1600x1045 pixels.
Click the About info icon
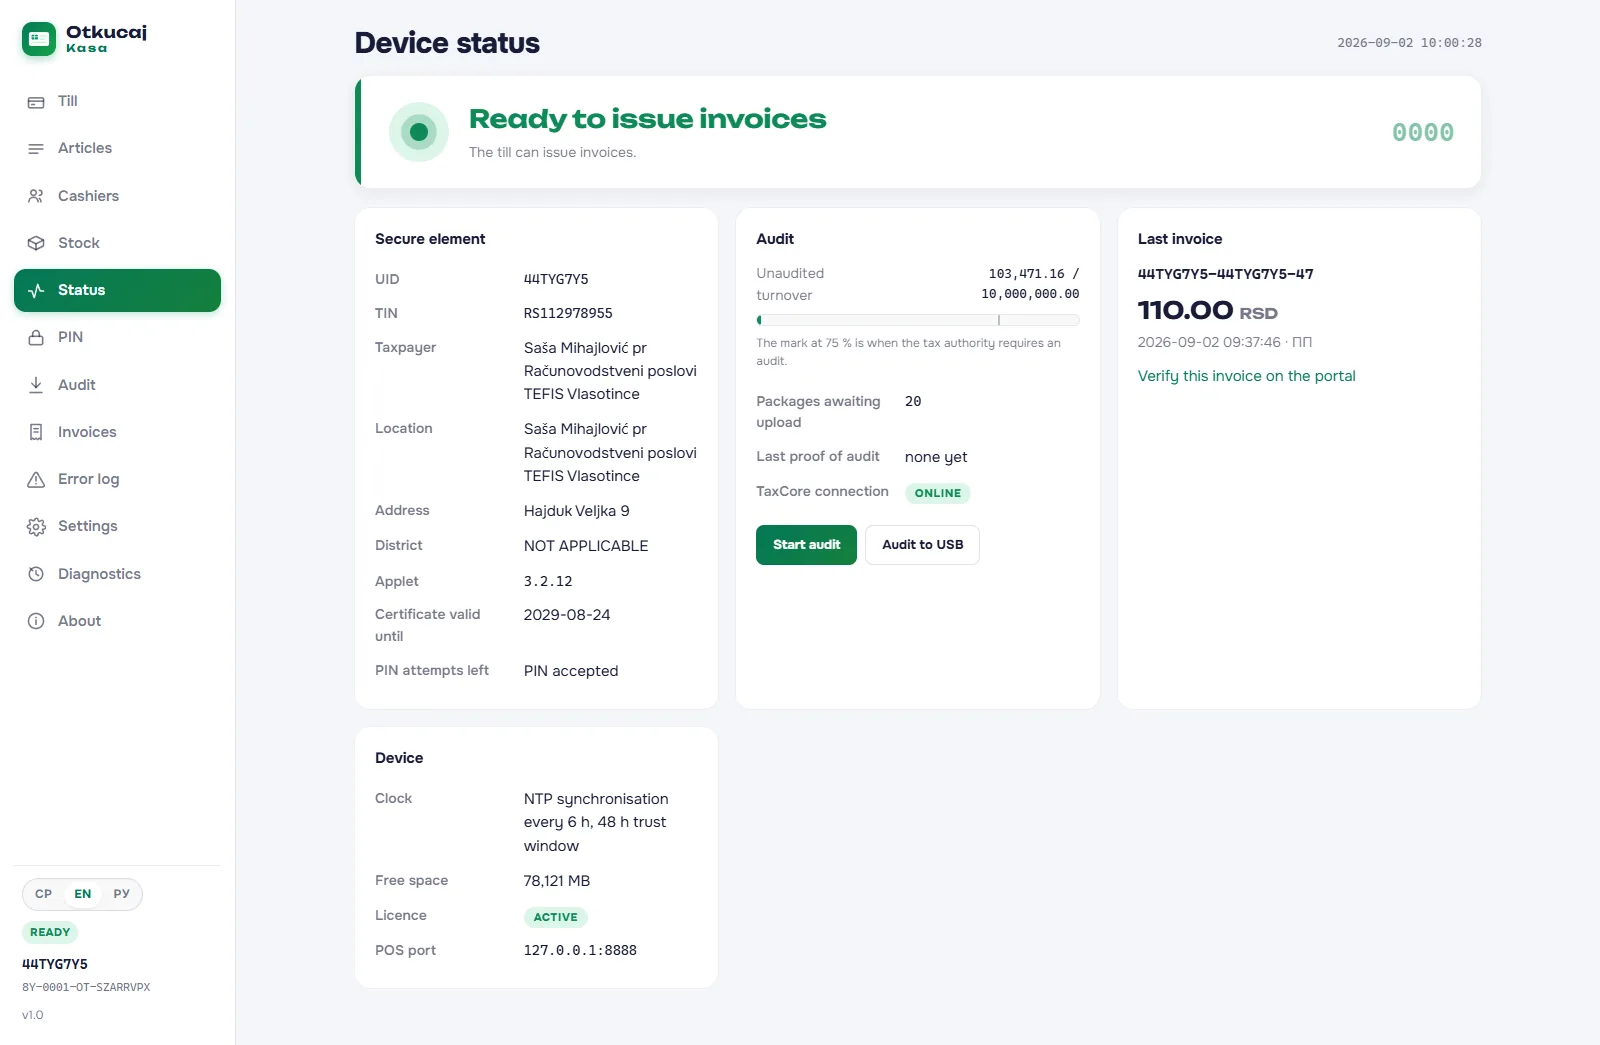click(x=36, y=621)
